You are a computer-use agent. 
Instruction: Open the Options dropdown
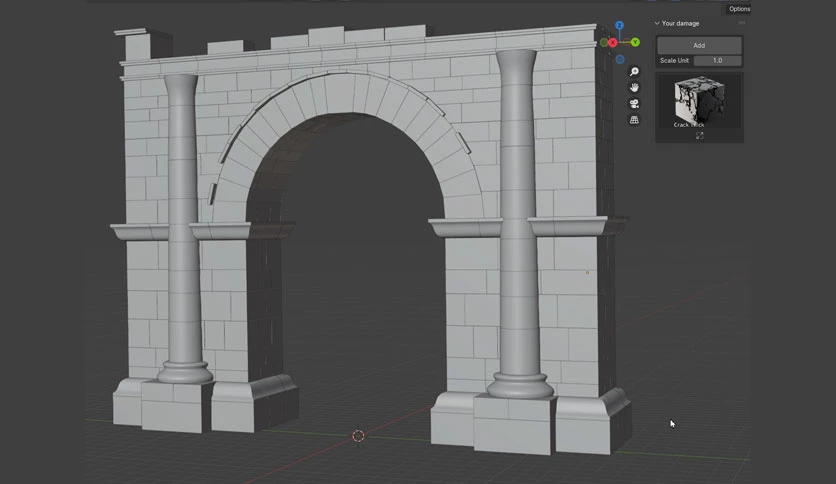738,9
